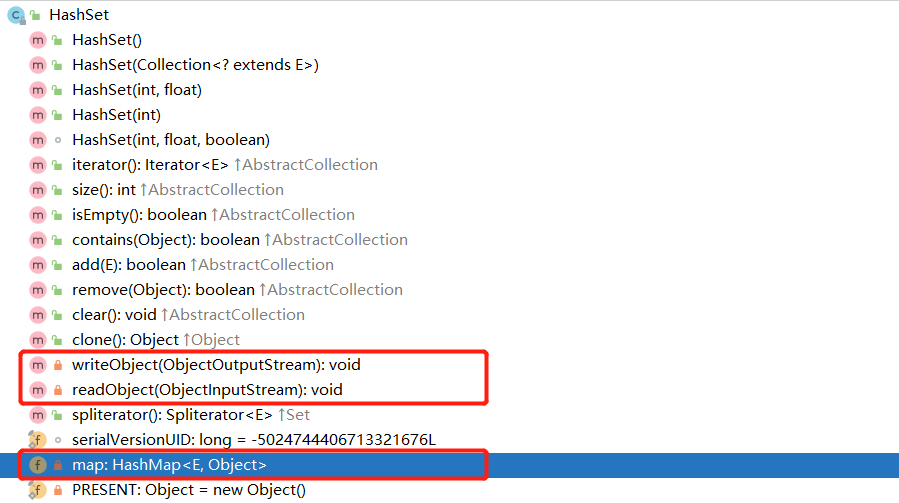Select the HashSet root class node

[79, 15]
